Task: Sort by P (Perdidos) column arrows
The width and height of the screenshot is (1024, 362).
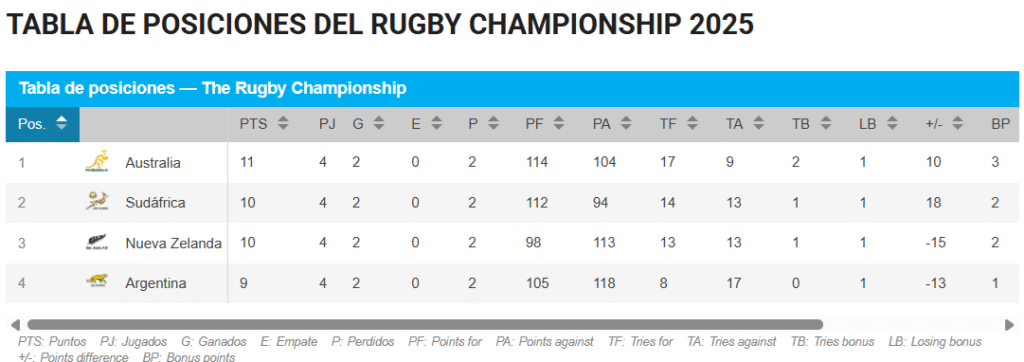Action: [494, 123]
